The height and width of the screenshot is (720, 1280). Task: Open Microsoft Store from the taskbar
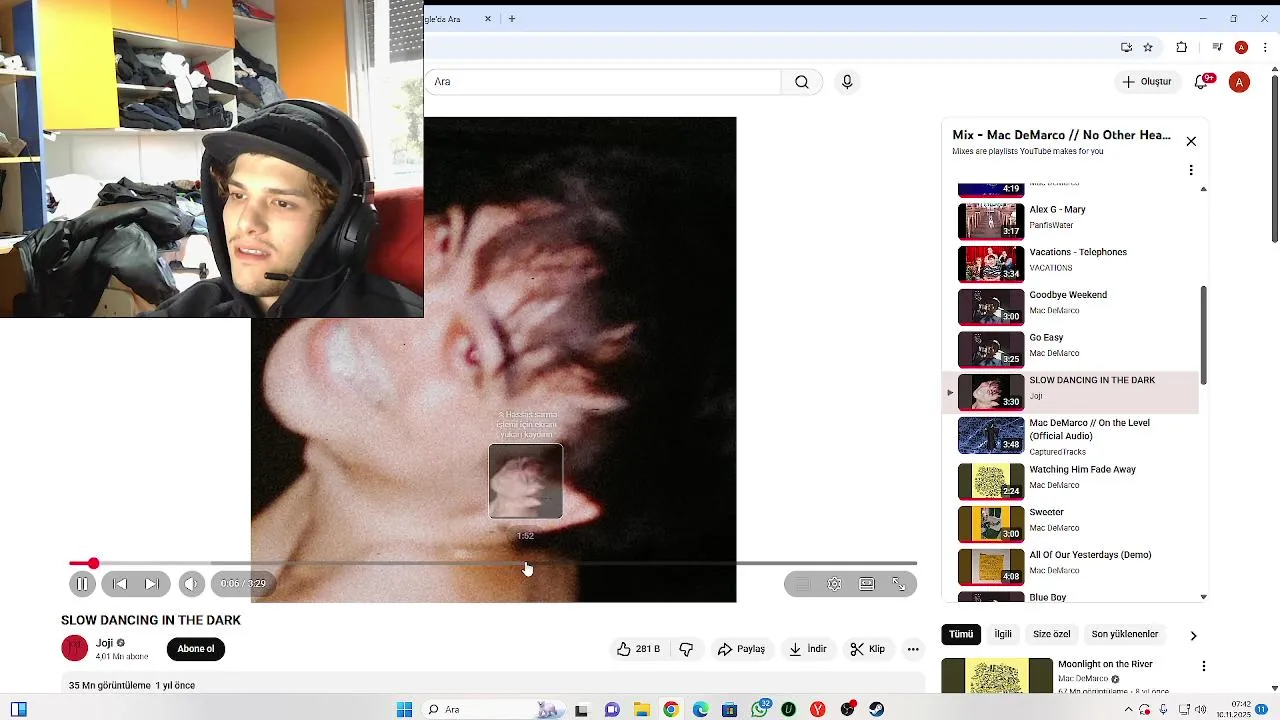tap(729, 709)
